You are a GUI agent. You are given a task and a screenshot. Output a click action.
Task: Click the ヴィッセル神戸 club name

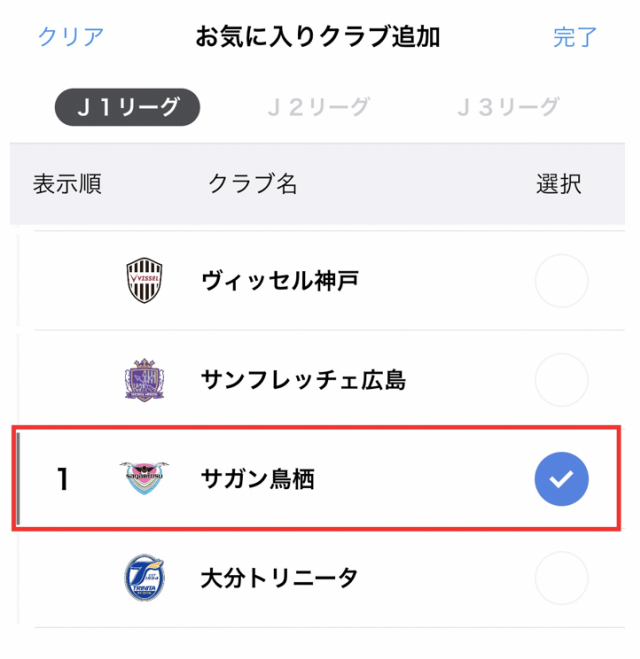point(280,281)
